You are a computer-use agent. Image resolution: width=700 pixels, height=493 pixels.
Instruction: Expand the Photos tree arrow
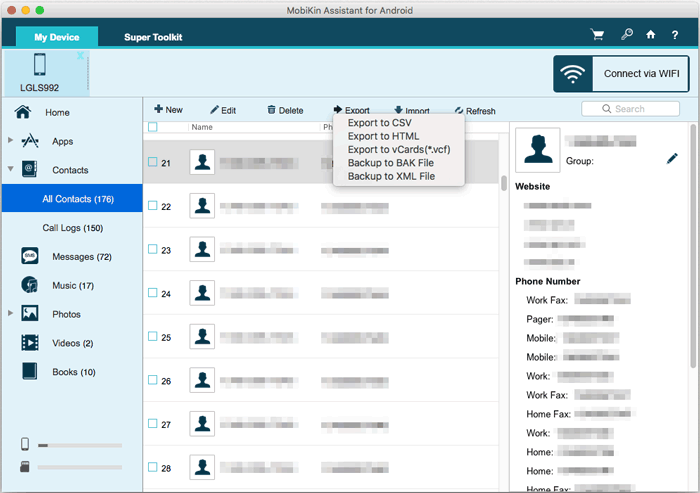pyautogui.click(x=10, y=313)
